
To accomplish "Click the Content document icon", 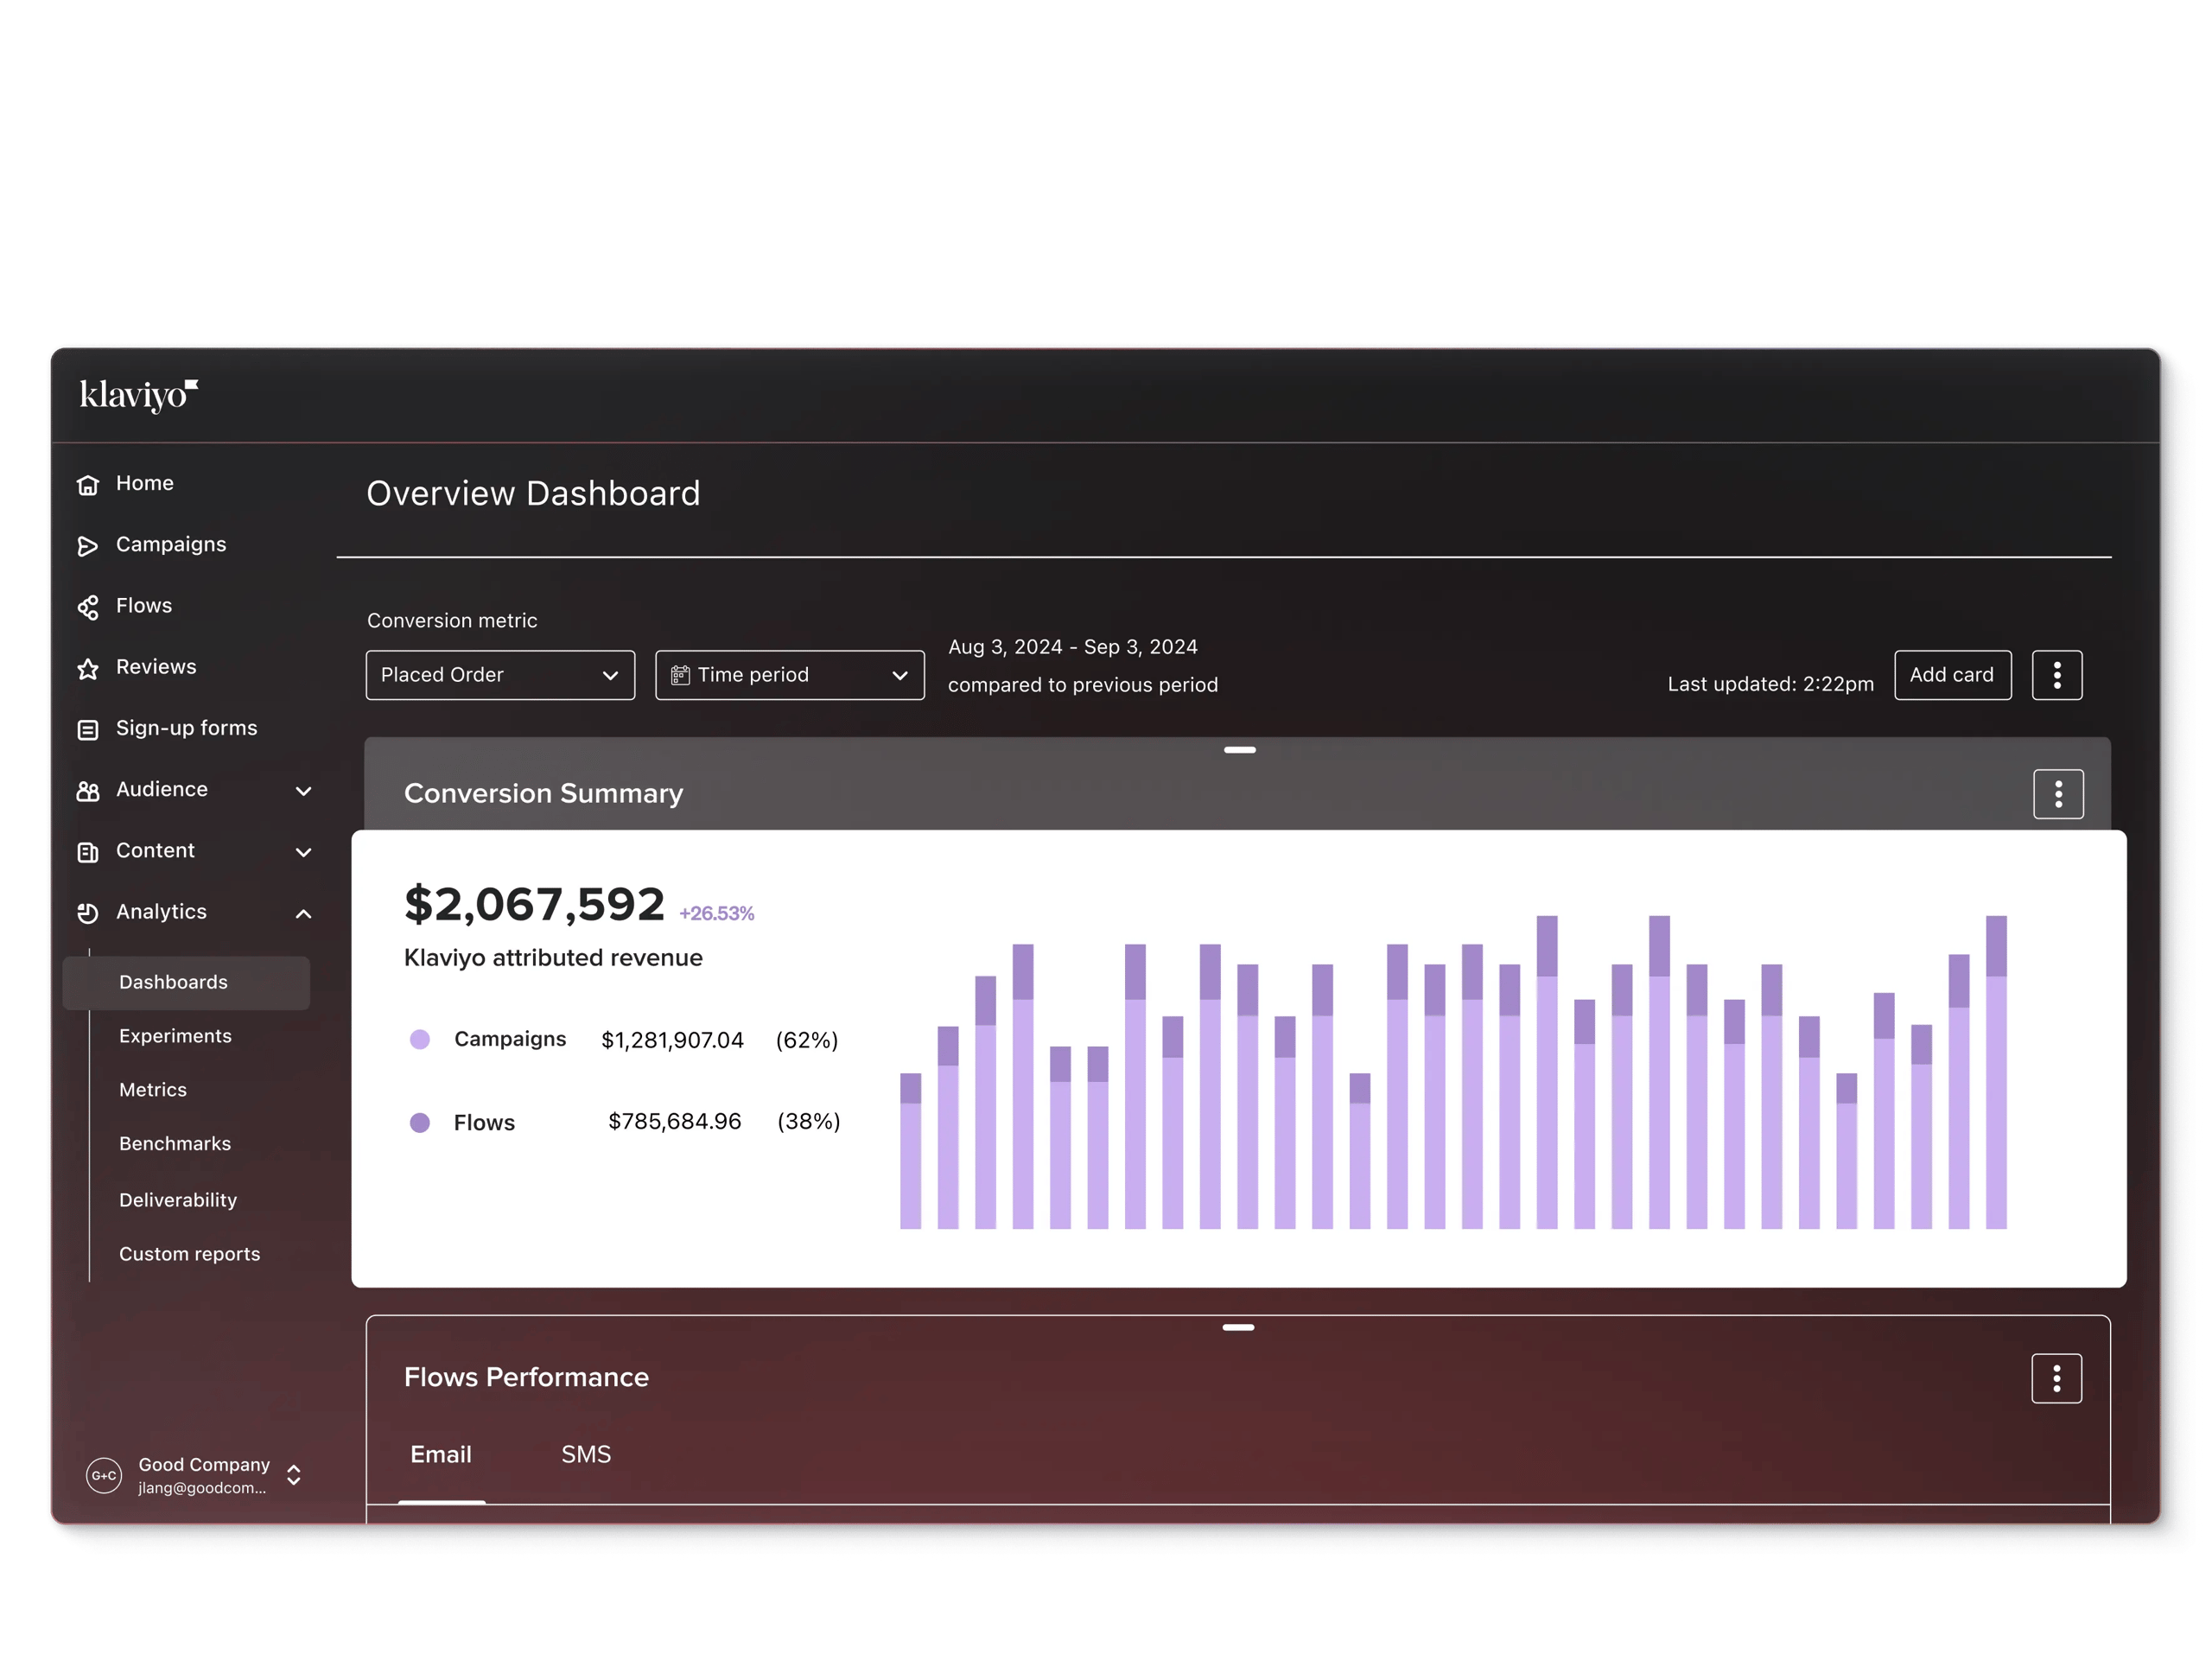I will coord(88,852).
